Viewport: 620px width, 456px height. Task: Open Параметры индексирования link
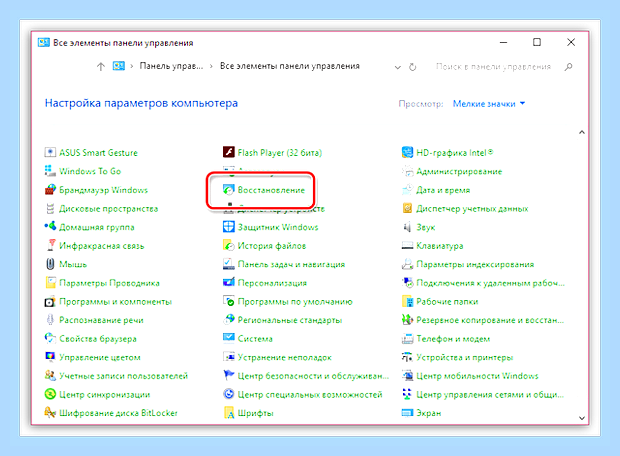coord(475,264)
